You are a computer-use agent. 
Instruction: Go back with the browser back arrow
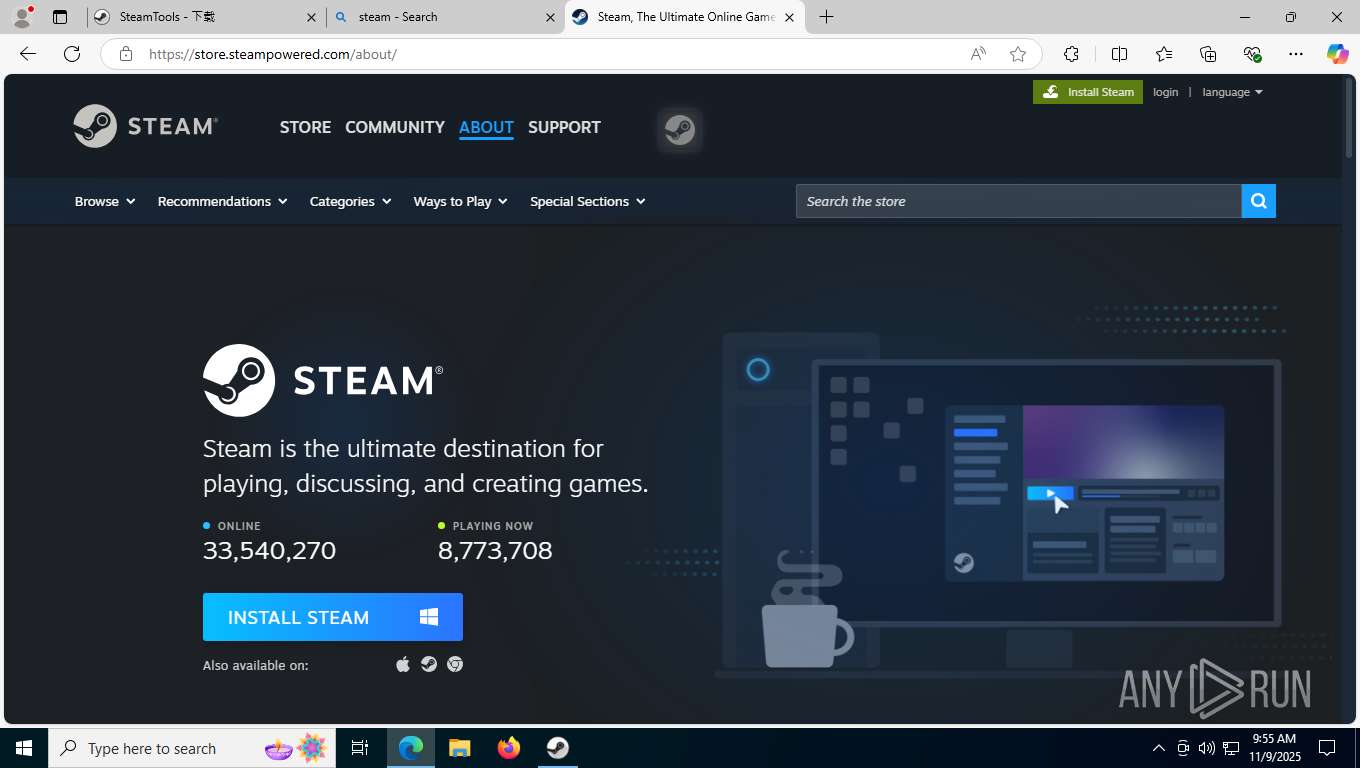(28, 54)
